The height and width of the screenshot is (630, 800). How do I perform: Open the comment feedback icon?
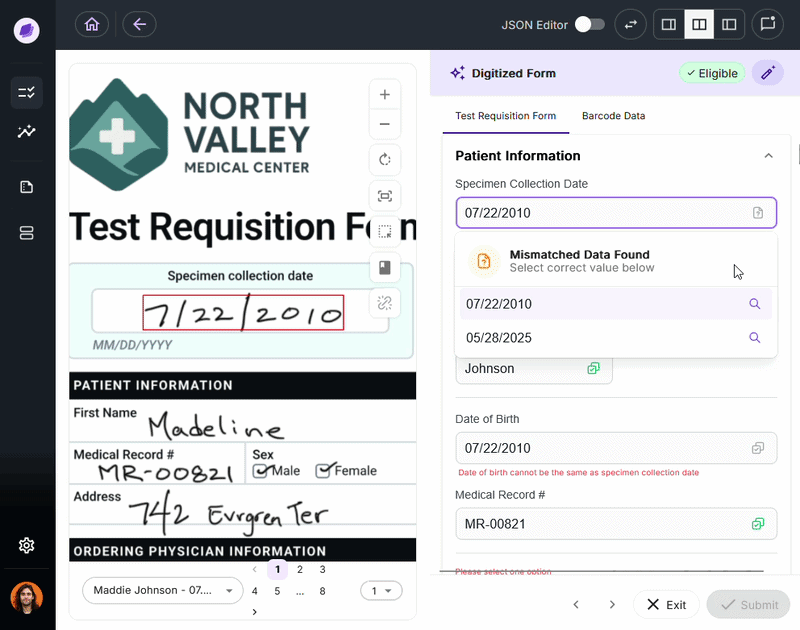coord(768,24)
